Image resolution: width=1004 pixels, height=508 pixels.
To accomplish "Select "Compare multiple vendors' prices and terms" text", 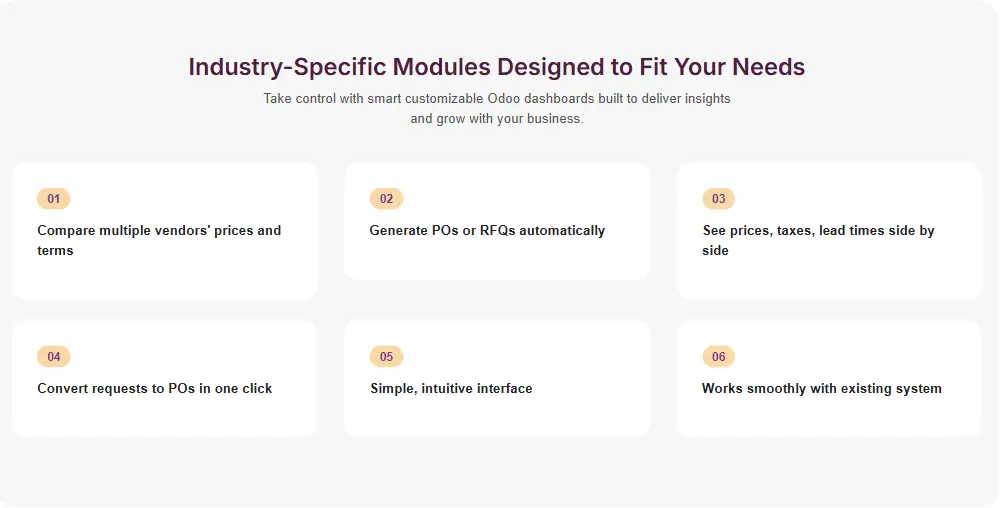I will [x=159, y=240].
